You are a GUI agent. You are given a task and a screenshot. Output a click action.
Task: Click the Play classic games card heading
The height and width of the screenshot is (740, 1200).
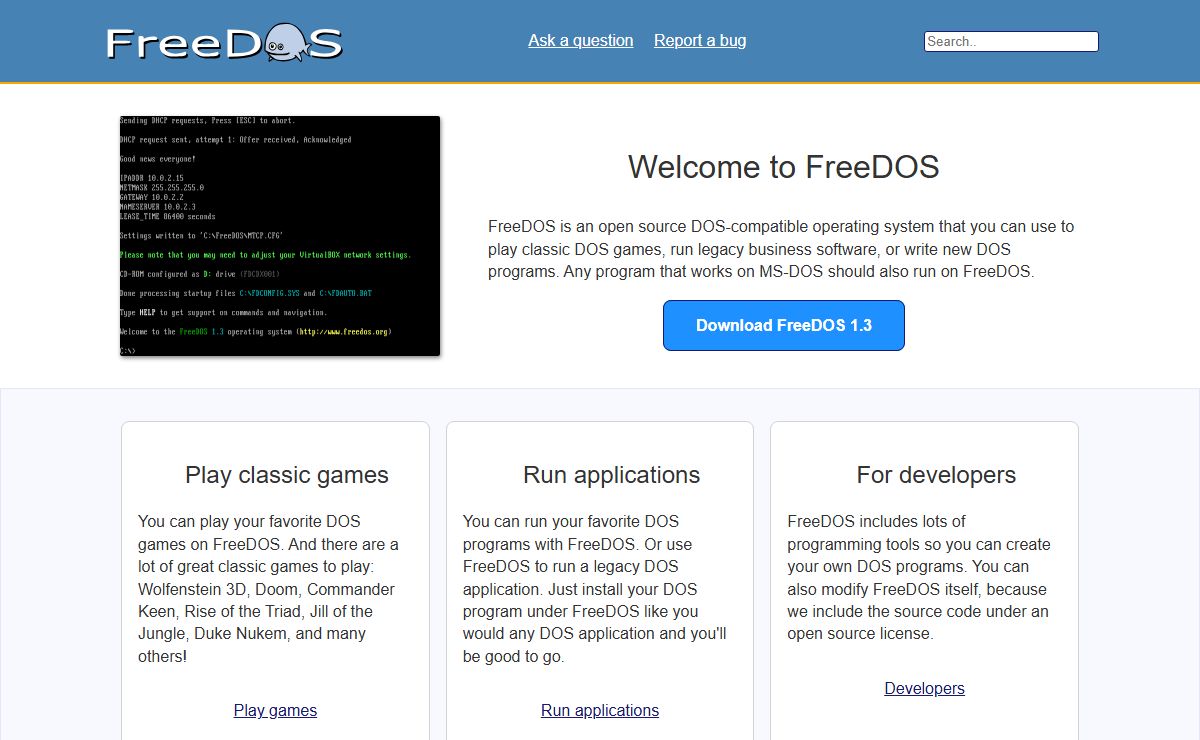coord(287,475)
